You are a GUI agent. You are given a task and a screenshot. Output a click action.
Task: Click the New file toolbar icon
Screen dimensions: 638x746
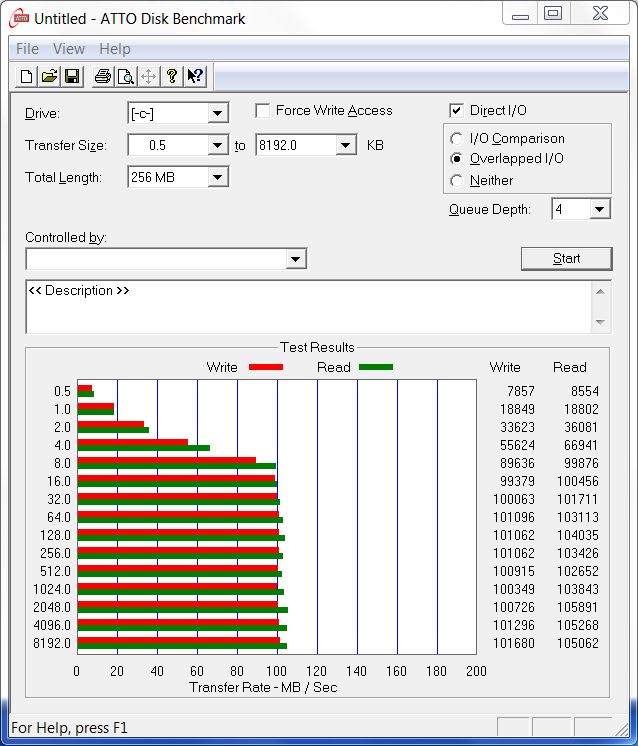point(27,76)
